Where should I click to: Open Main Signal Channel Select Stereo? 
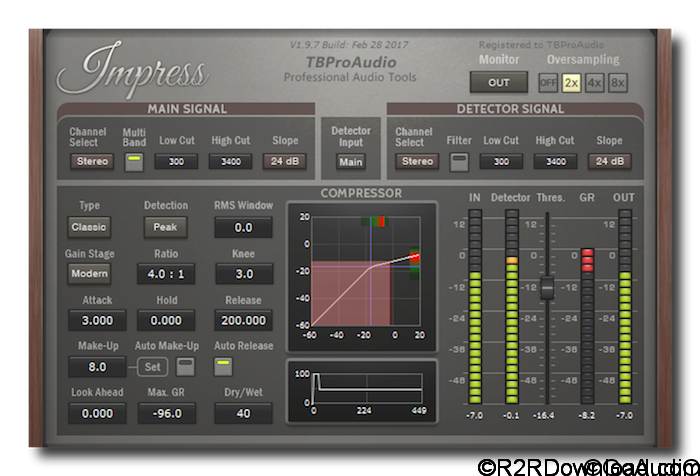tap(91, 161)
